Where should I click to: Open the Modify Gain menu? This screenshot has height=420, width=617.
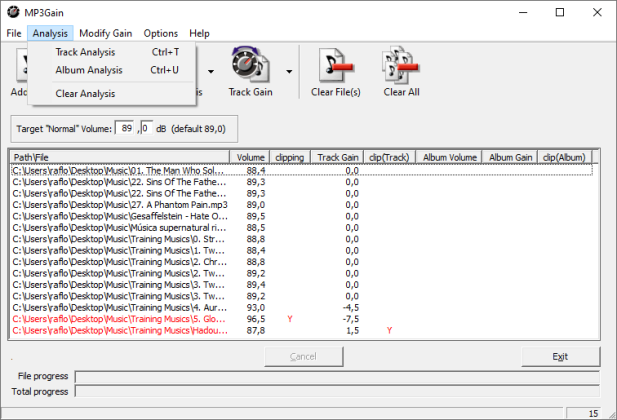[x=105, y=33]
